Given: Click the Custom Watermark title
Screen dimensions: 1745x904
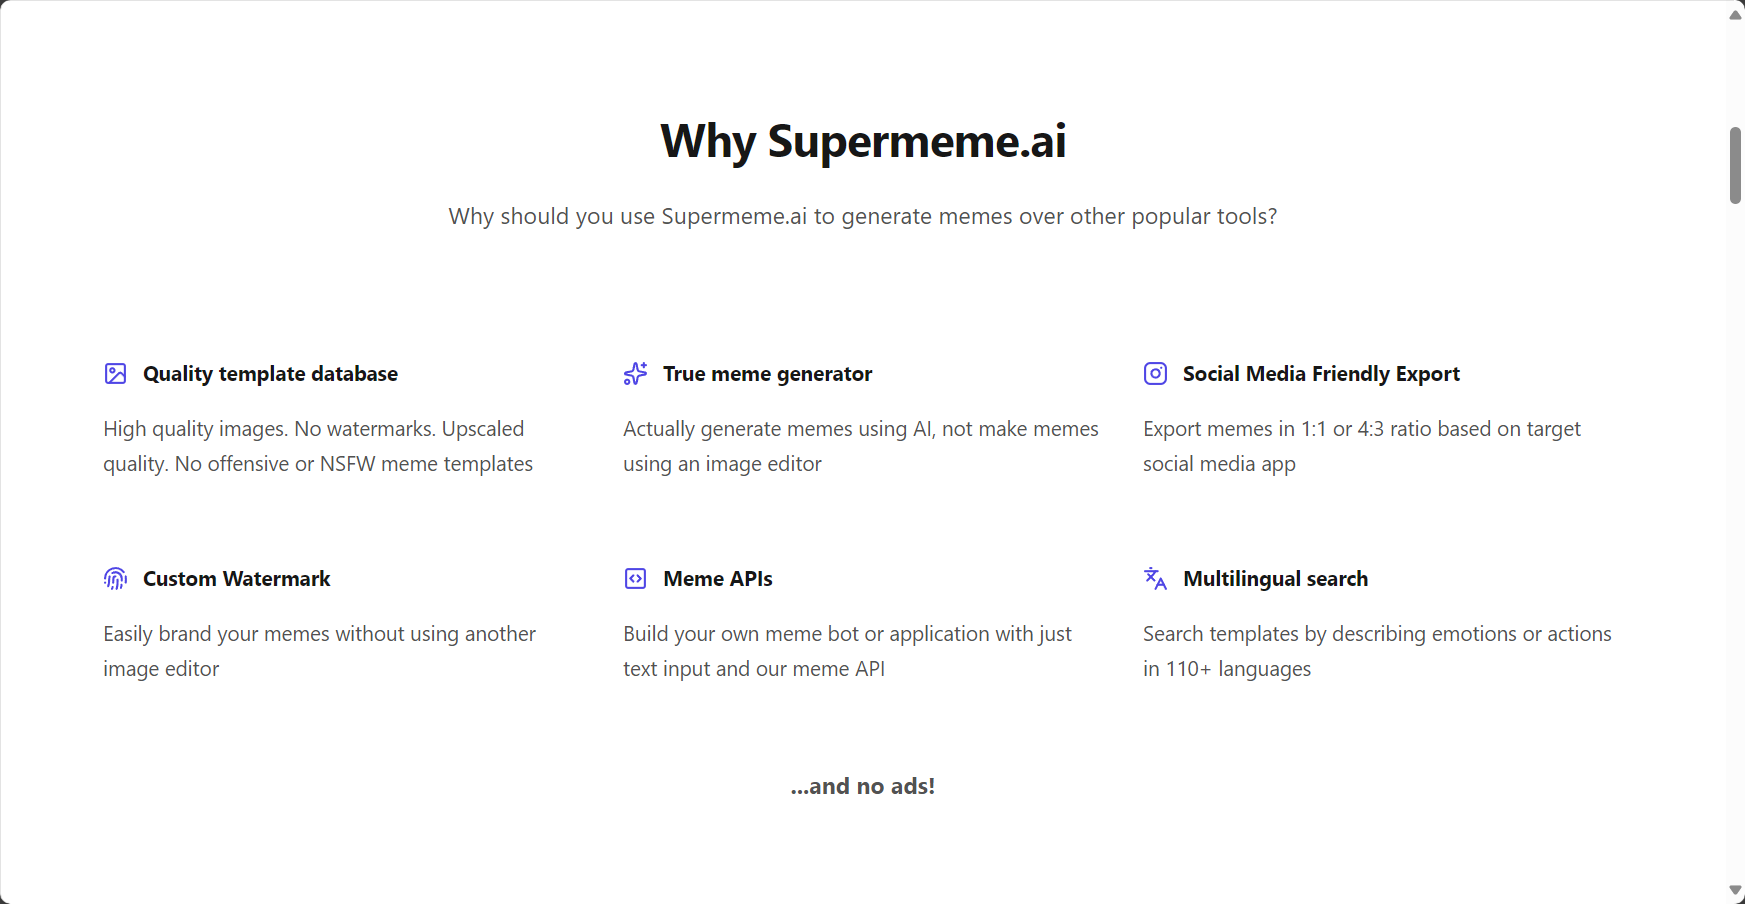Looking at the screenshot, I should tap(236, 579).
